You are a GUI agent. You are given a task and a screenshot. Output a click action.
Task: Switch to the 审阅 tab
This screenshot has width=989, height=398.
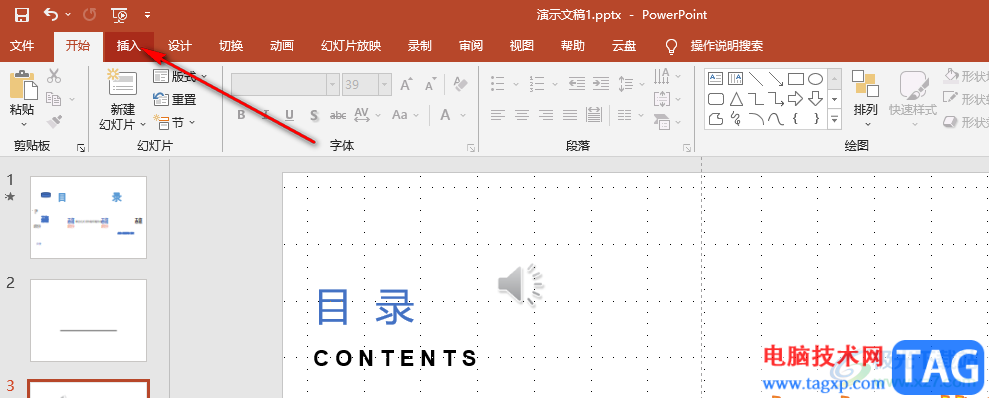(x=471, y=45)
